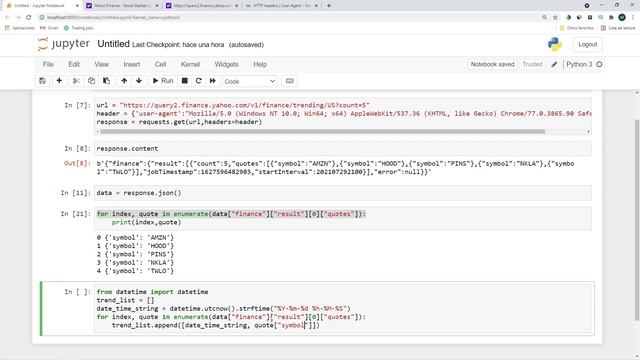Image resolution: width=640 pixels, height=360 pixels.
Task: Click the output line 0 {'symbol': 'AMZN'}
Action: pyautogui.click(x=135, y=238)
